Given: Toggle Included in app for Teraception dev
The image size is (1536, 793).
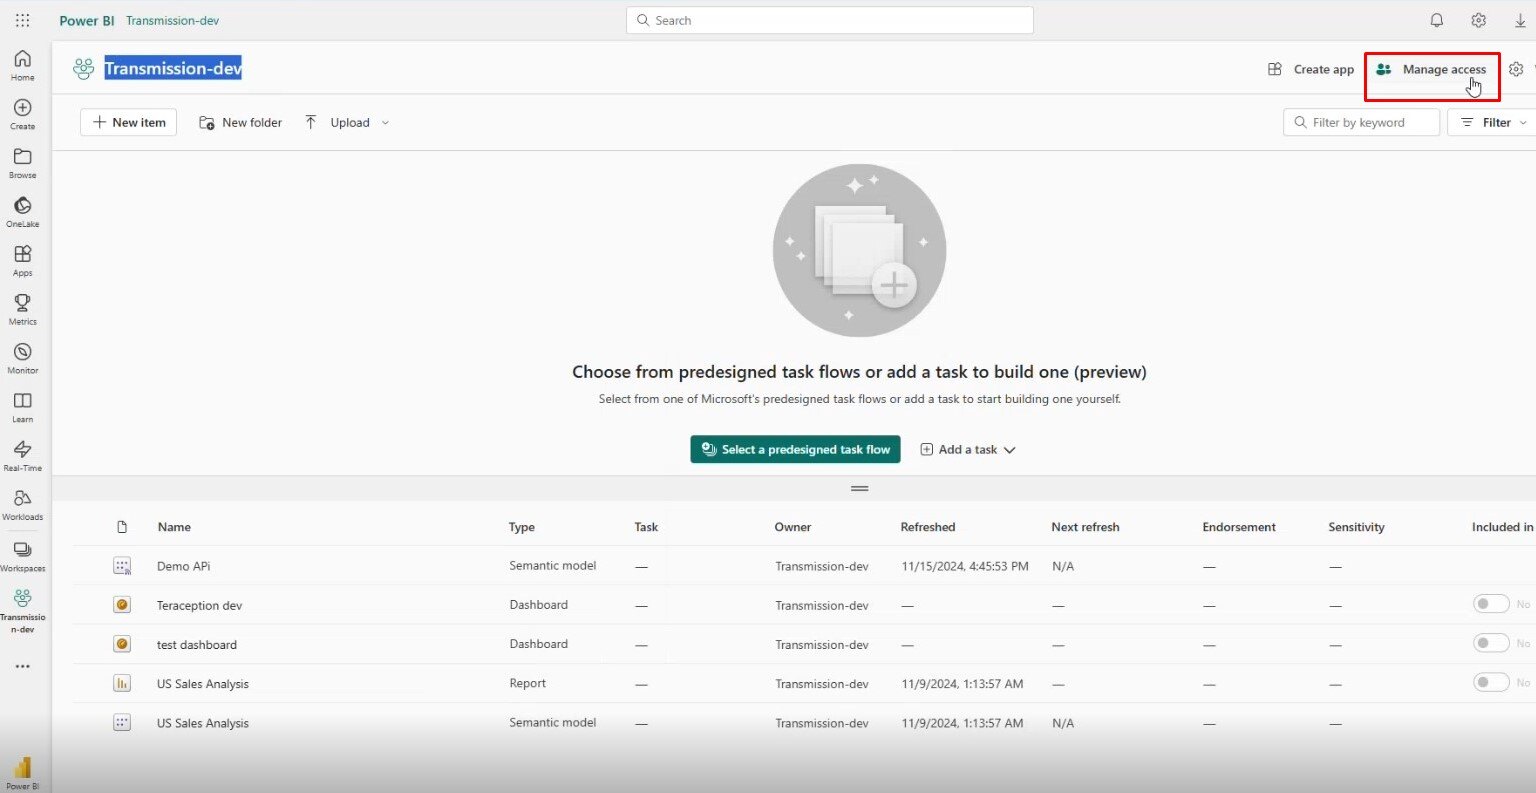Looking at the screenshot, I should pyautogui.click(x=1490, y=604).
